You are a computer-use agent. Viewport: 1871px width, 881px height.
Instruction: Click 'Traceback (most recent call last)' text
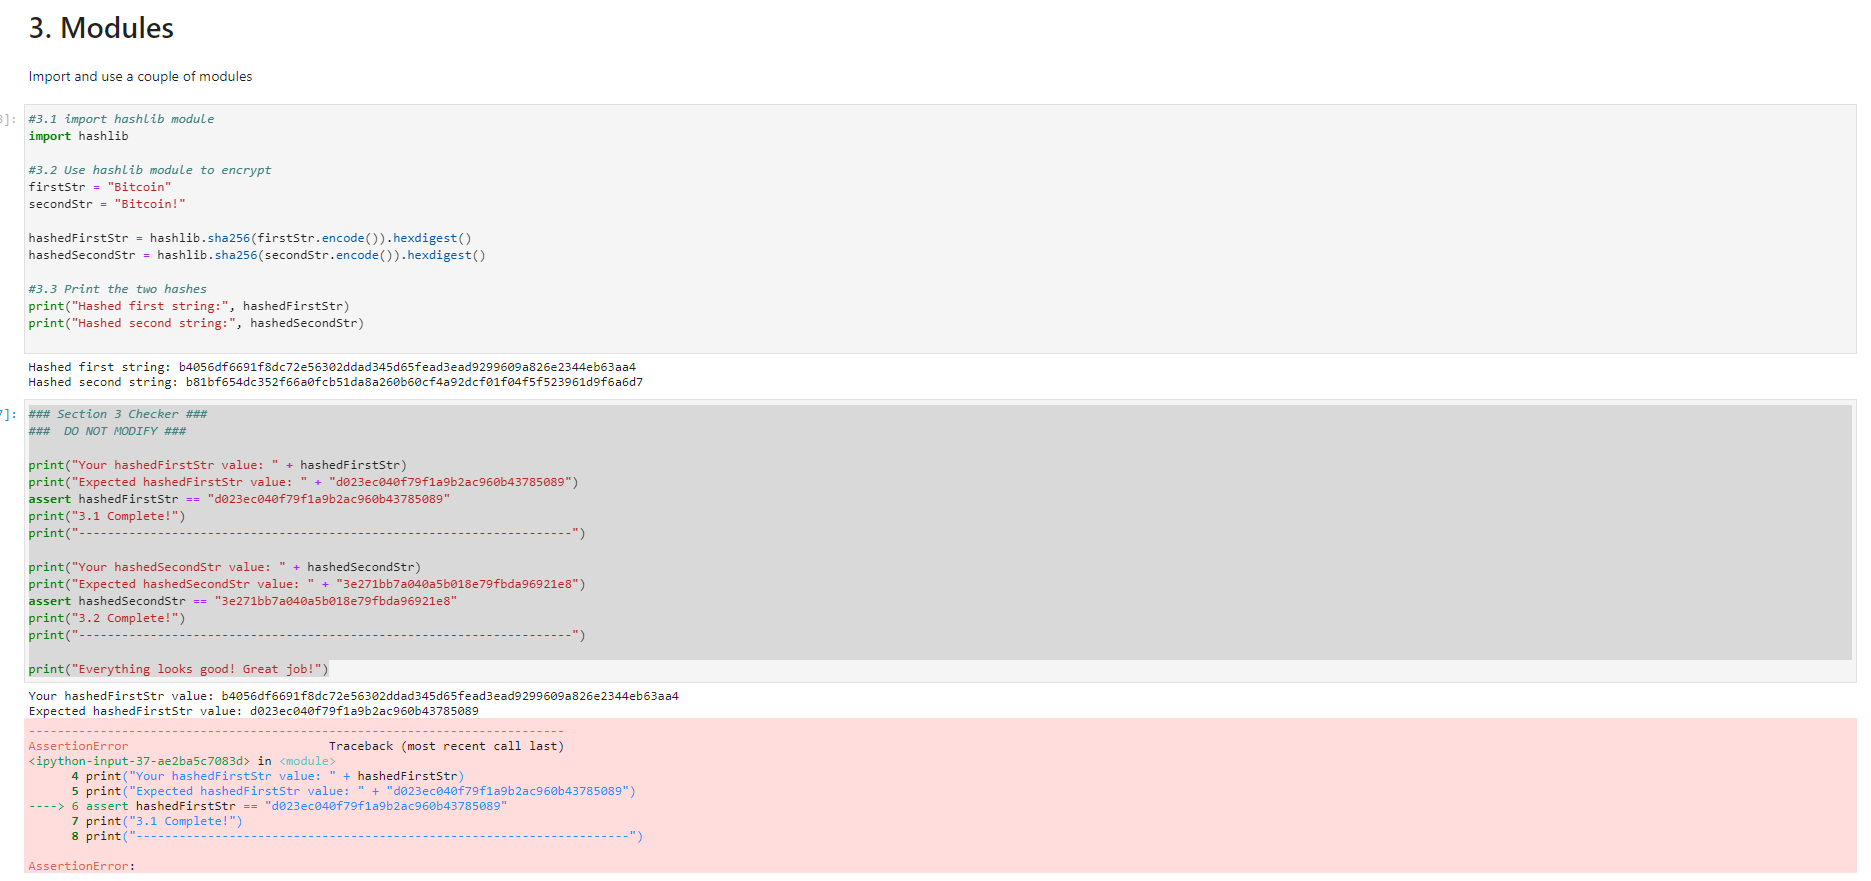(x=446, y=746)
